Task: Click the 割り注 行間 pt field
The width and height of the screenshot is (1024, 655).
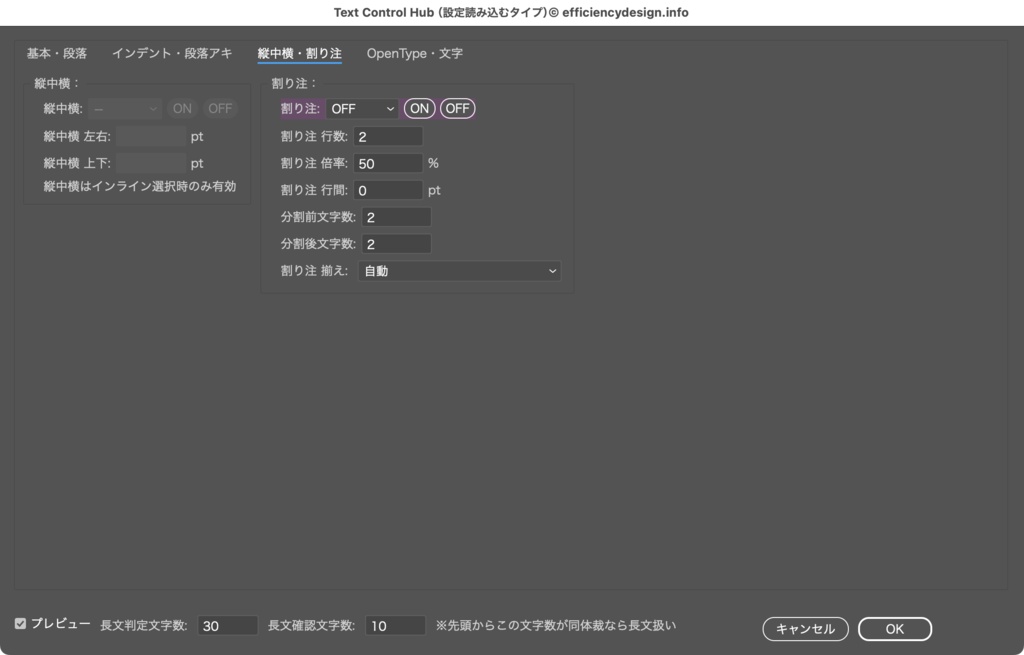Action: [x=388, y=190]
